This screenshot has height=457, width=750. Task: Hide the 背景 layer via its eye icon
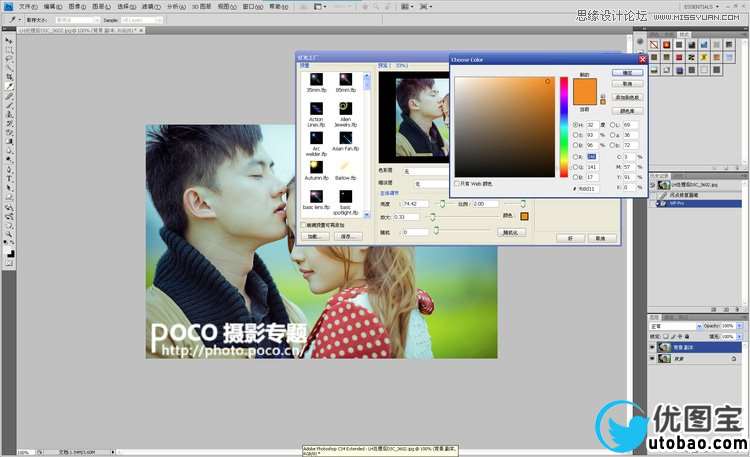pyautogui.click(x=652, y=358)
